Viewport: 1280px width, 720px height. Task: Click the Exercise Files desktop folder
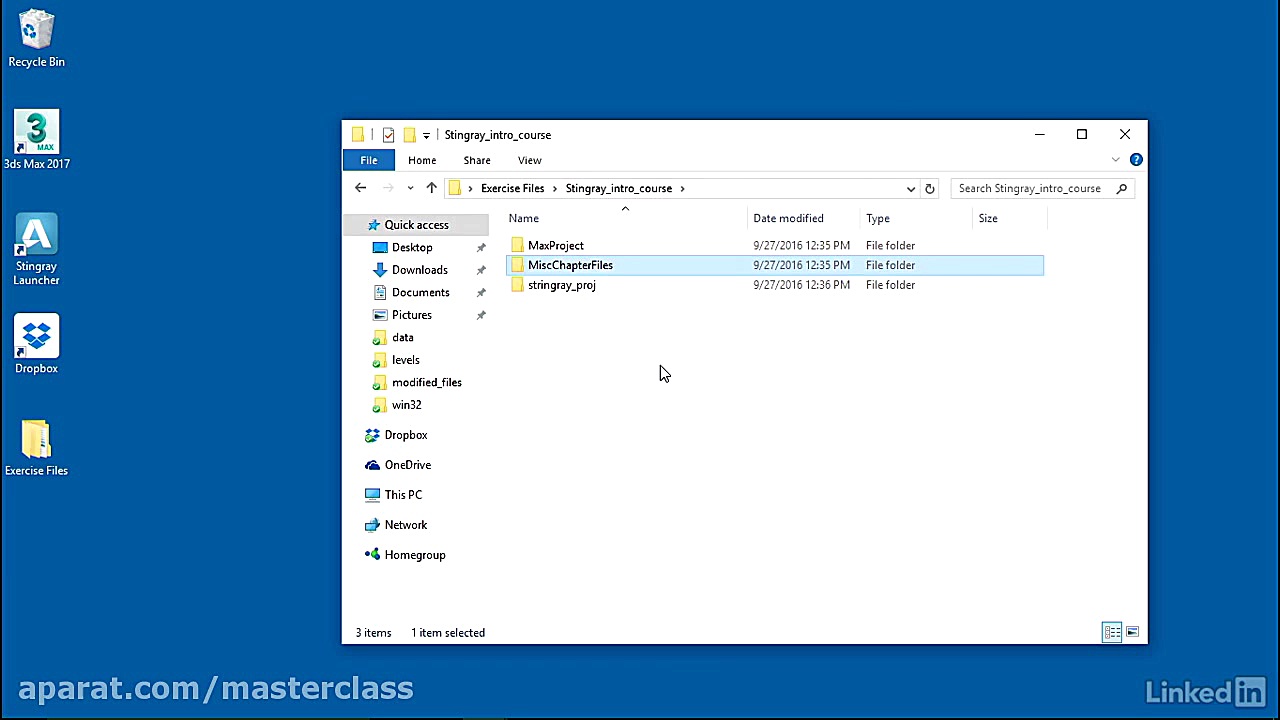[36, 447]
